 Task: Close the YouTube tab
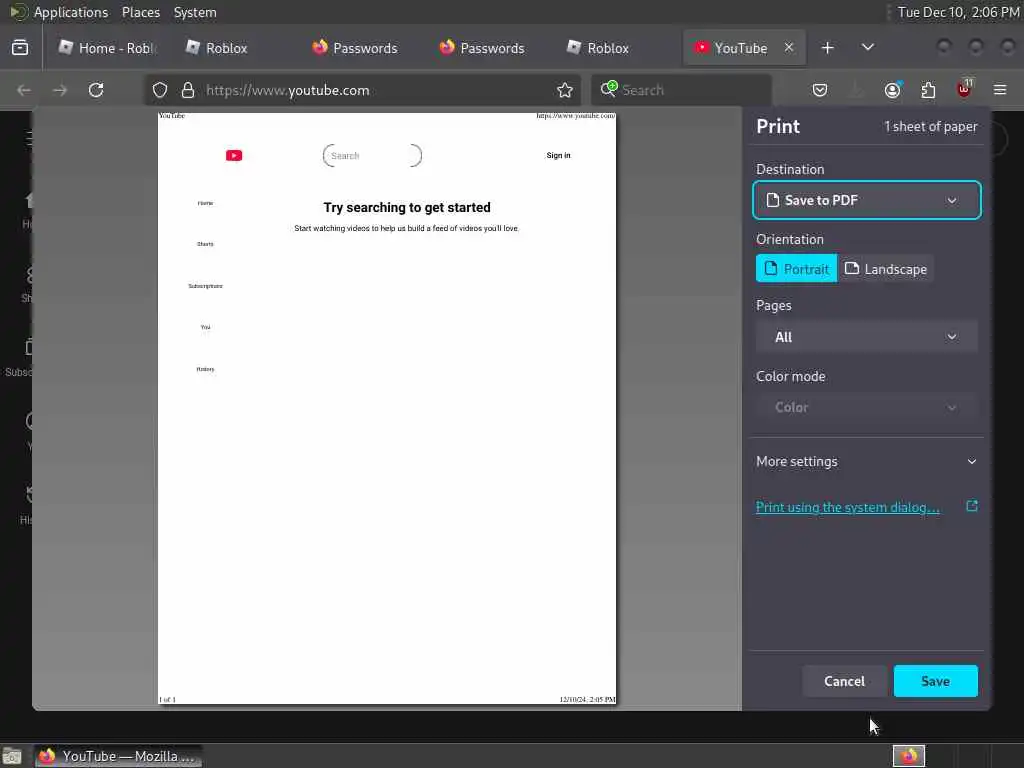789,47
